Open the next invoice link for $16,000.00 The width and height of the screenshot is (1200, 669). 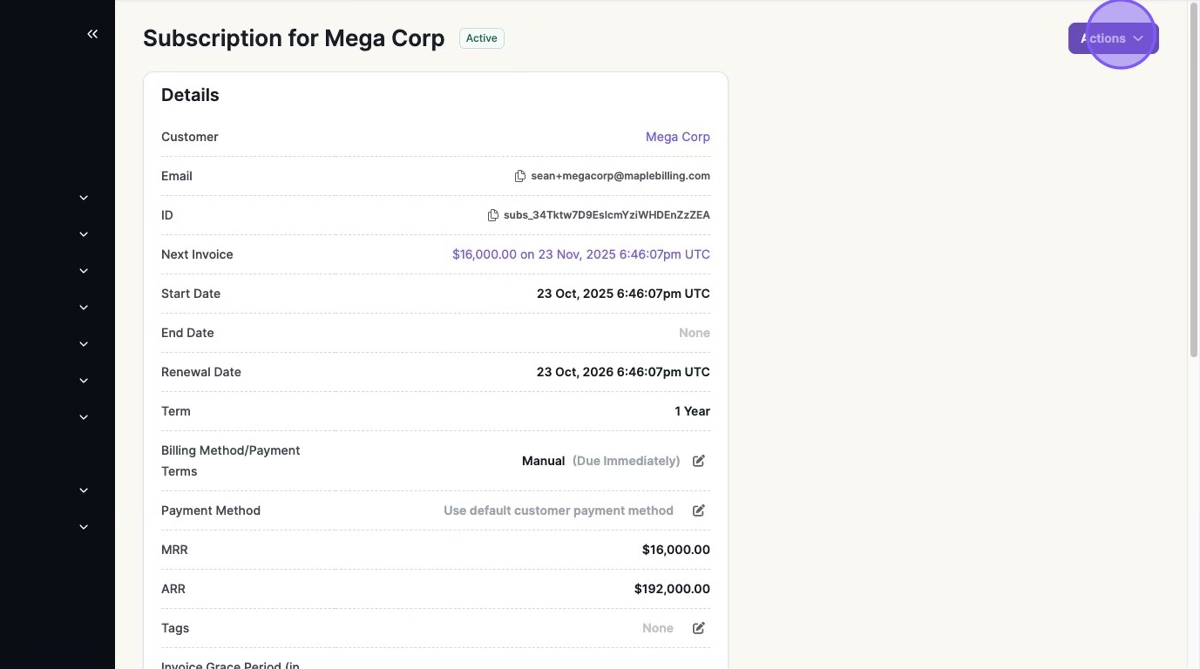pos(581,254)
